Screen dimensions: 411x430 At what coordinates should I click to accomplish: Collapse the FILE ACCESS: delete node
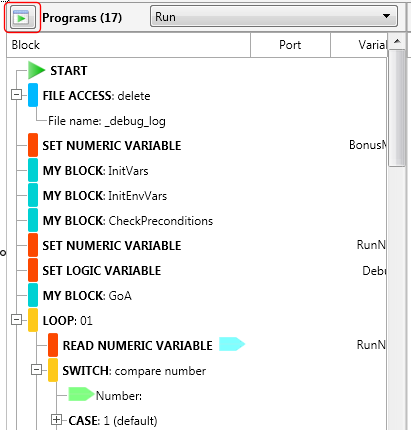click(x=16, y=95)
